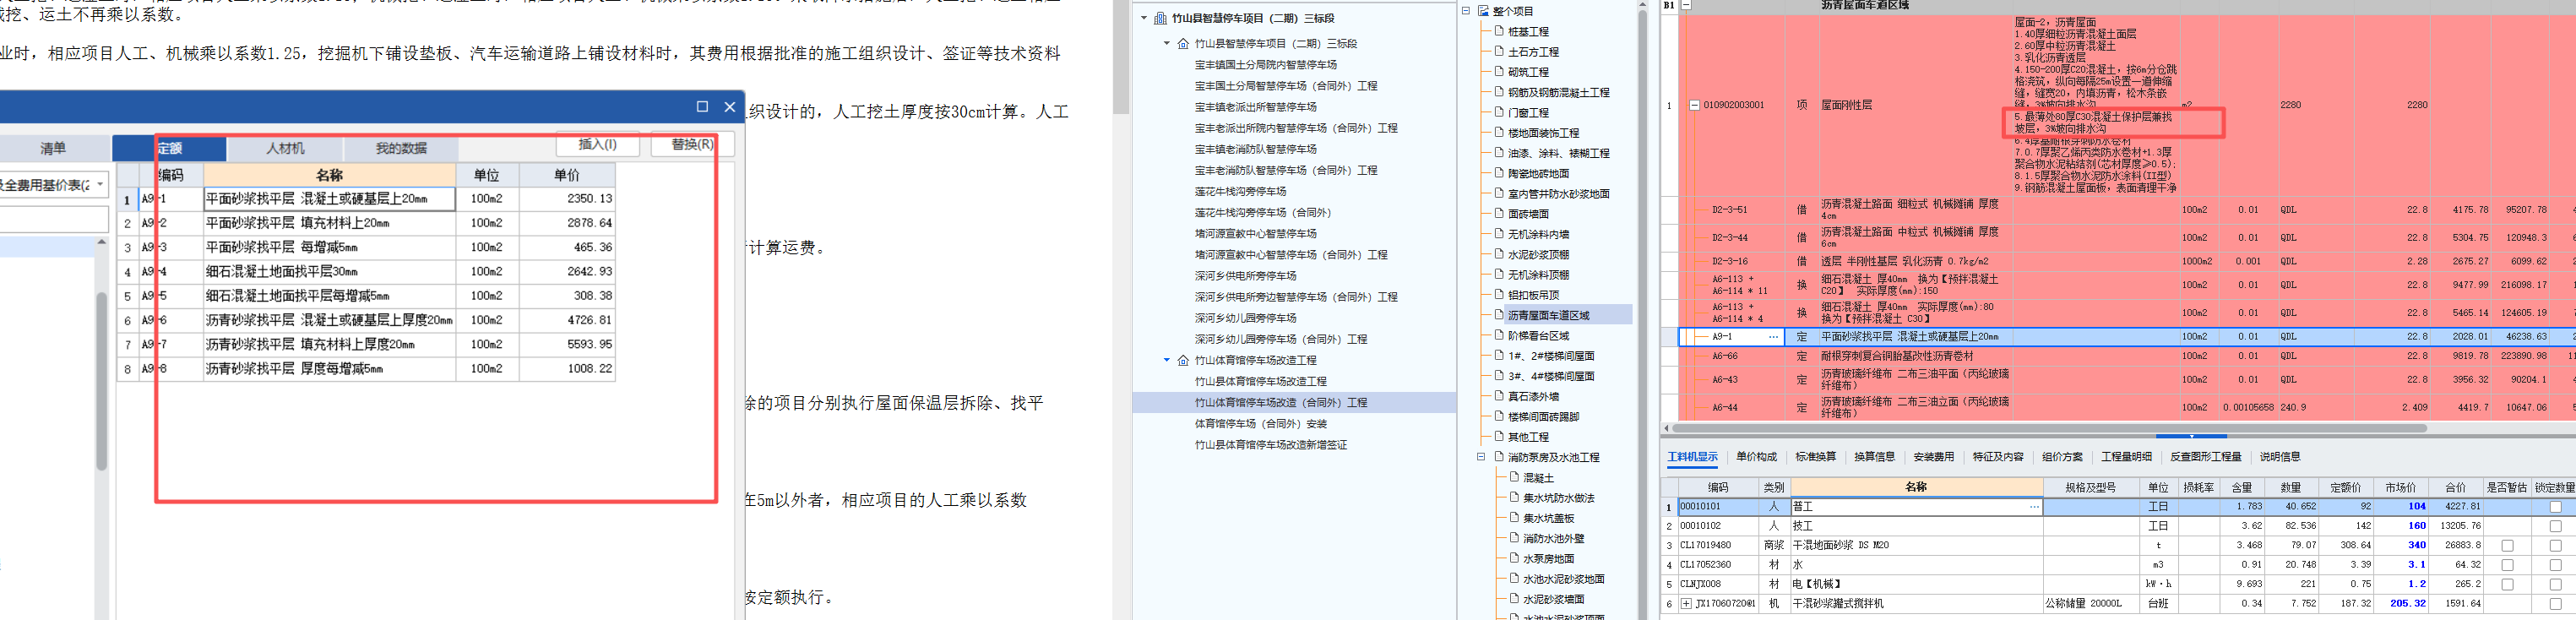The height and width of the screenshot is (620, 2576).
Task: Select 宝丰镇老派出所智慧停车场 in the project tree
Action: click(1255, 106)
